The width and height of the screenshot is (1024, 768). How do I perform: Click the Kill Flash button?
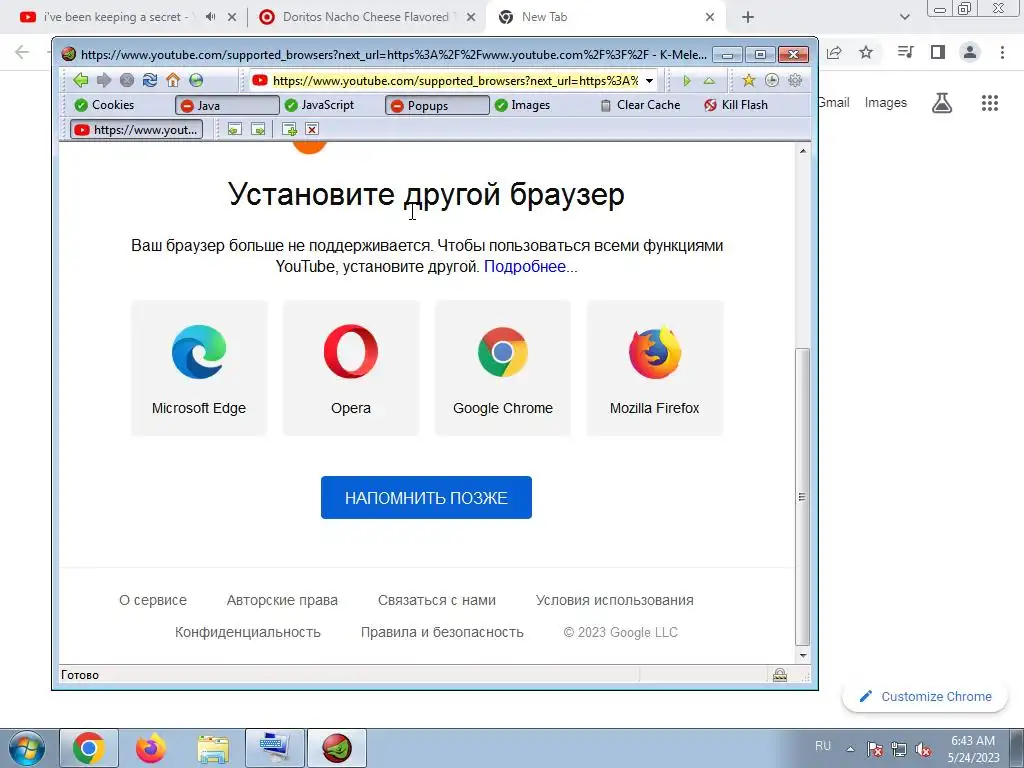735,105
